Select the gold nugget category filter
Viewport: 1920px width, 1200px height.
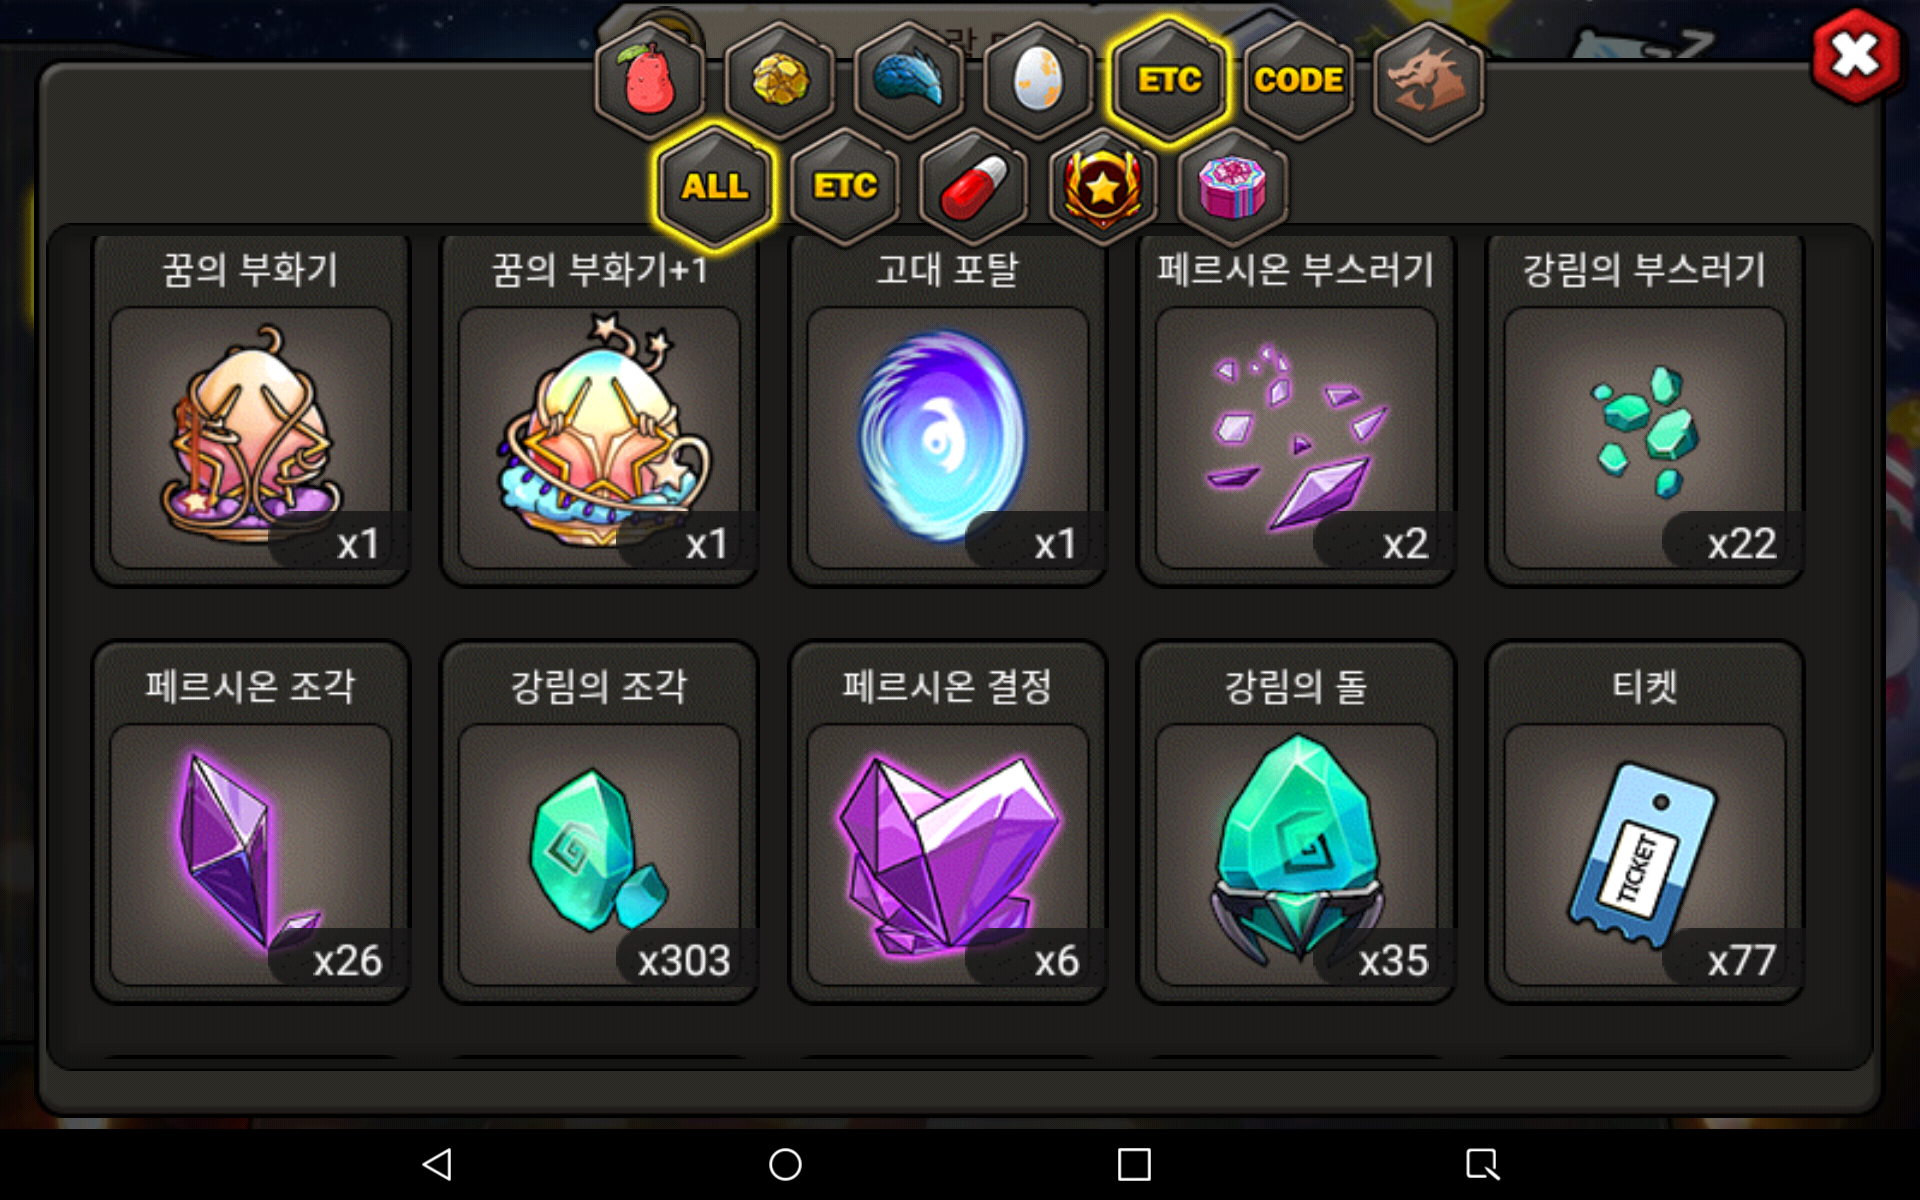coord(780,80)
